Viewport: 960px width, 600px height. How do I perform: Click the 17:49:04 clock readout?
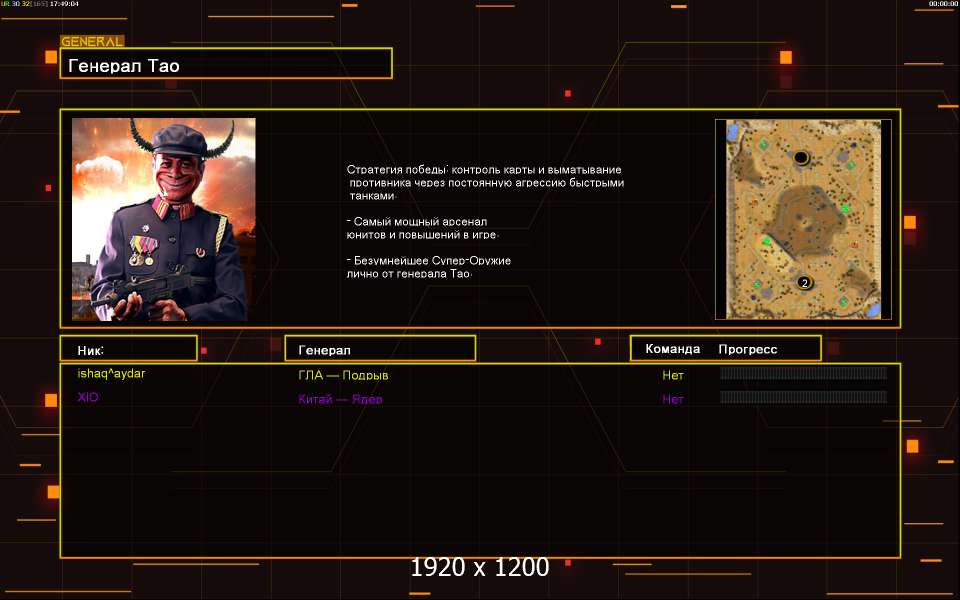64,4
